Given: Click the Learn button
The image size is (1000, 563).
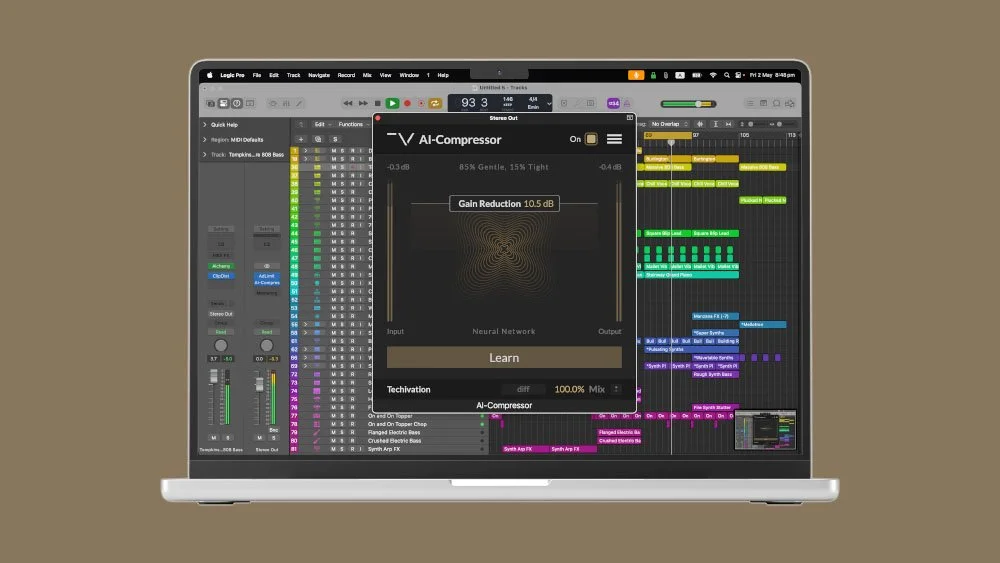Looking at the screenshot, I should point(504,358).
